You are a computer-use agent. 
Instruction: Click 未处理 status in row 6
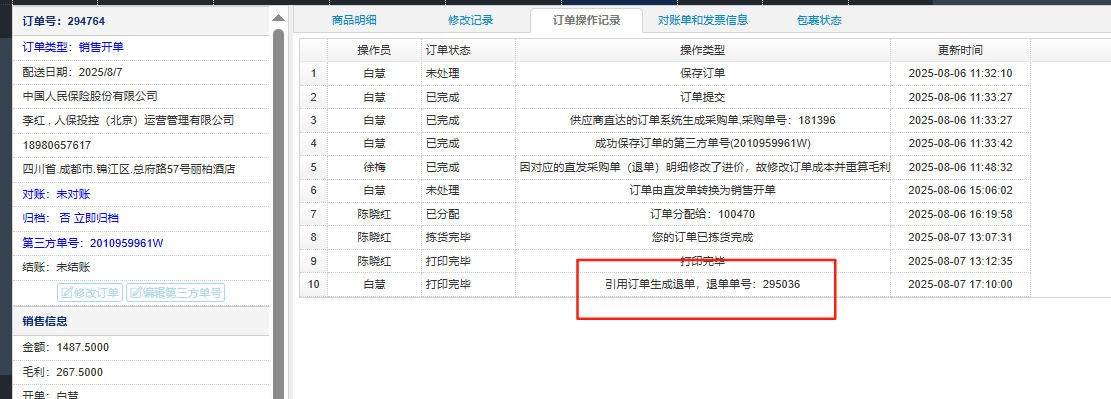click(x=468, y=191)
